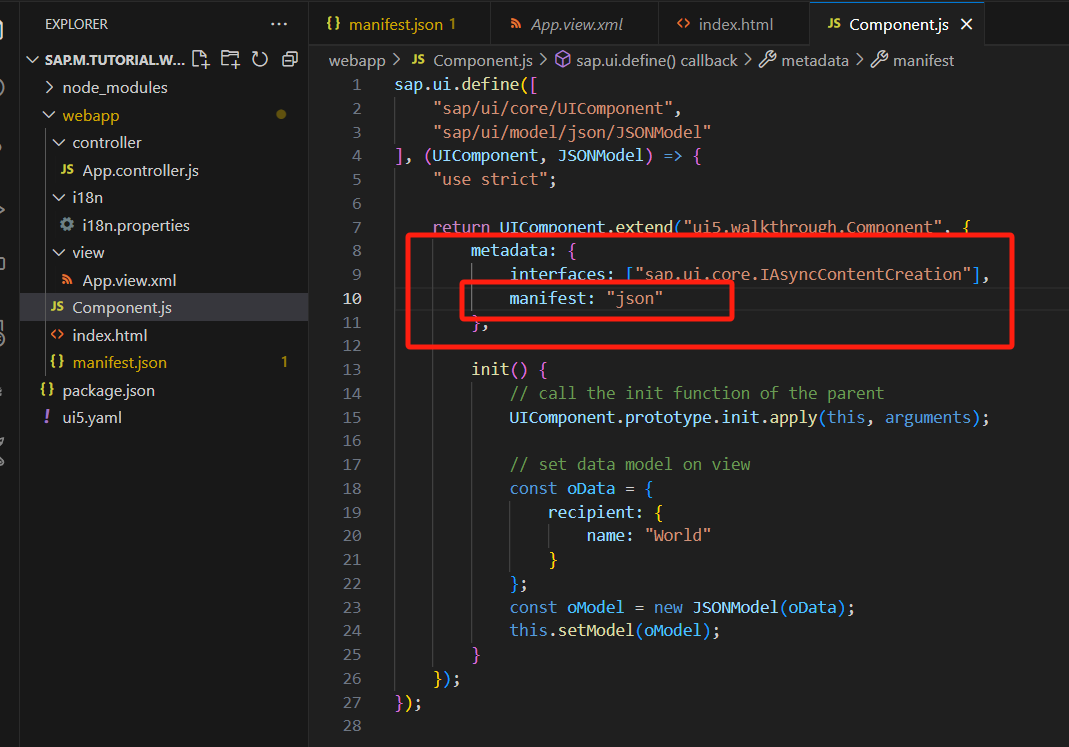The width and height of the screenshot is (1069, 747).
Task: Expand the node_modules folder
Action: 114,87
